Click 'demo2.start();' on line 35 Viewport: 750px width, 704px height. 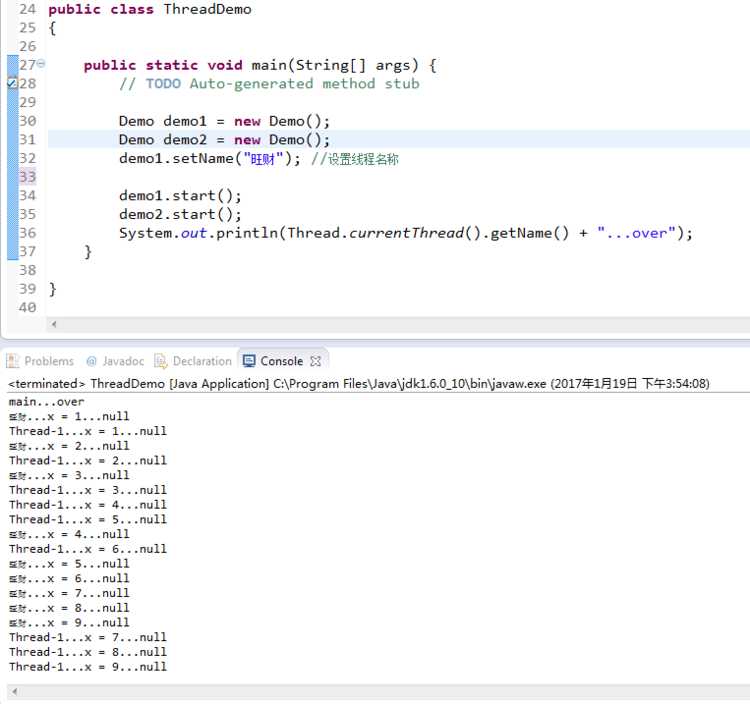[x=180, y=214]
